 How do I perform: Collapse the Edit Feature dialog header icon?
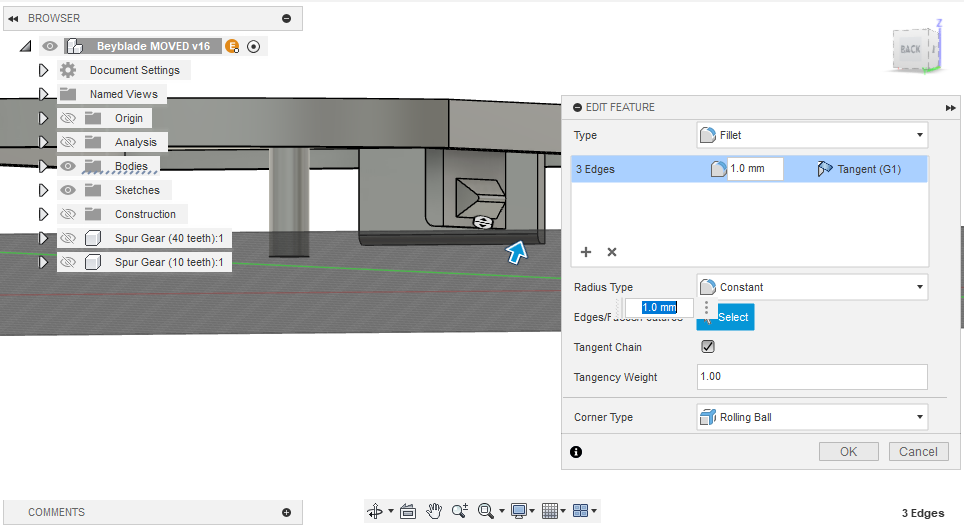[577, 108]
